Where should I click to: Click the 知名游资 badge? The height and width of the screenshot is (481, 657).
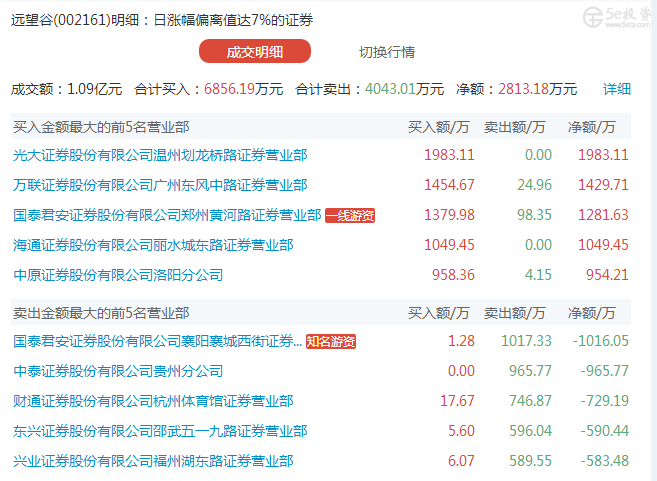tap(331, 341)
